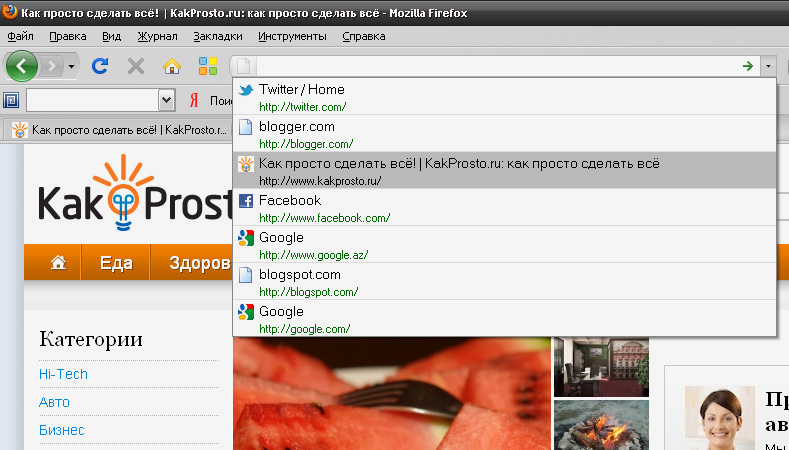The image size is (789, 450).
Task: Click the grey stop loading X icon
Action: 136,66
